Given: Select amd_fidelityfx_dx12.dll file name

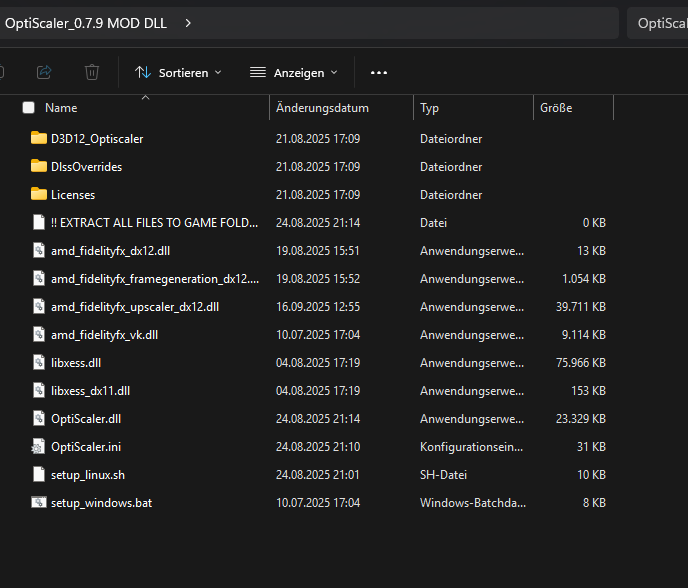Looking at the screenshot, I should coord(111,251).
